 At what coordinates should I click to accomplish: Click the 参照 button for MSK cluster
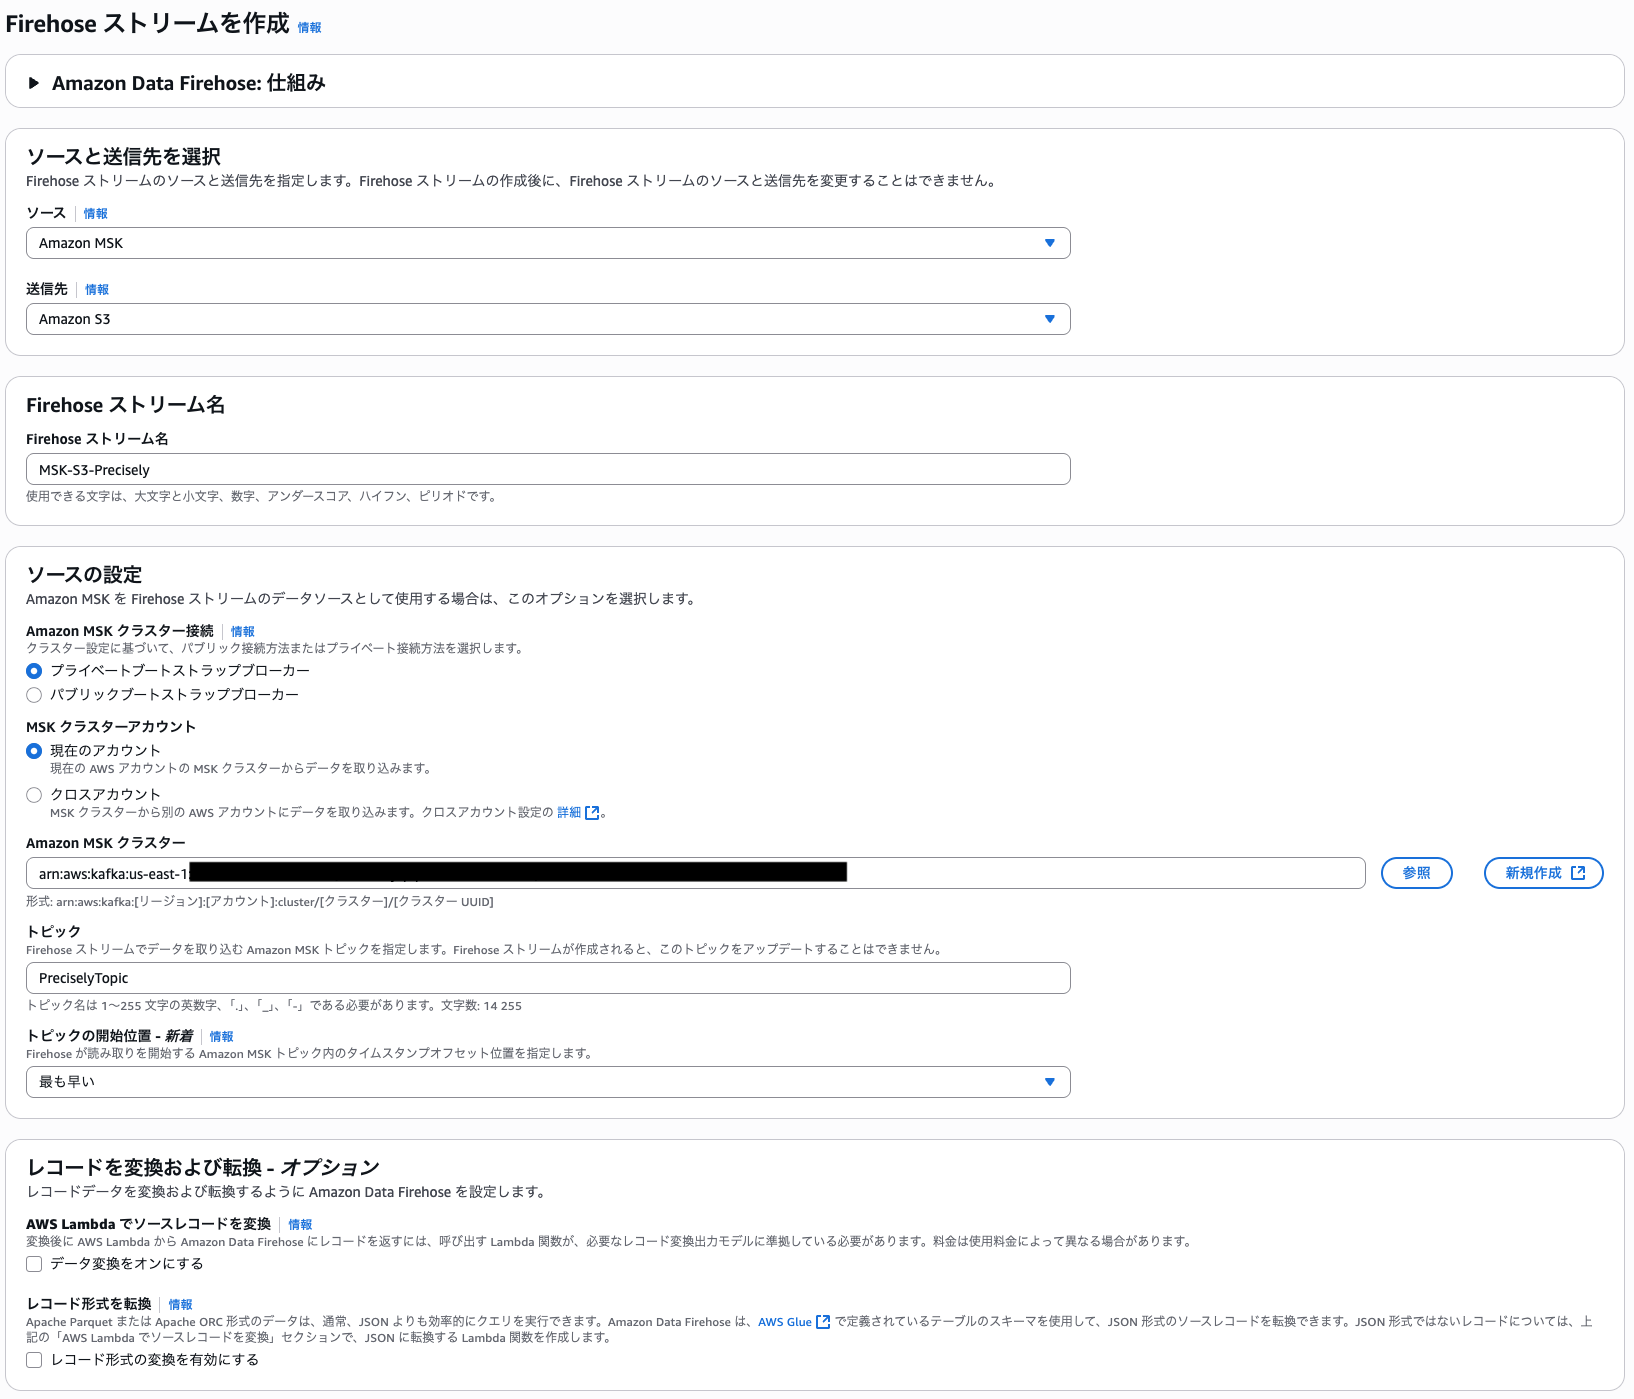1416,873
